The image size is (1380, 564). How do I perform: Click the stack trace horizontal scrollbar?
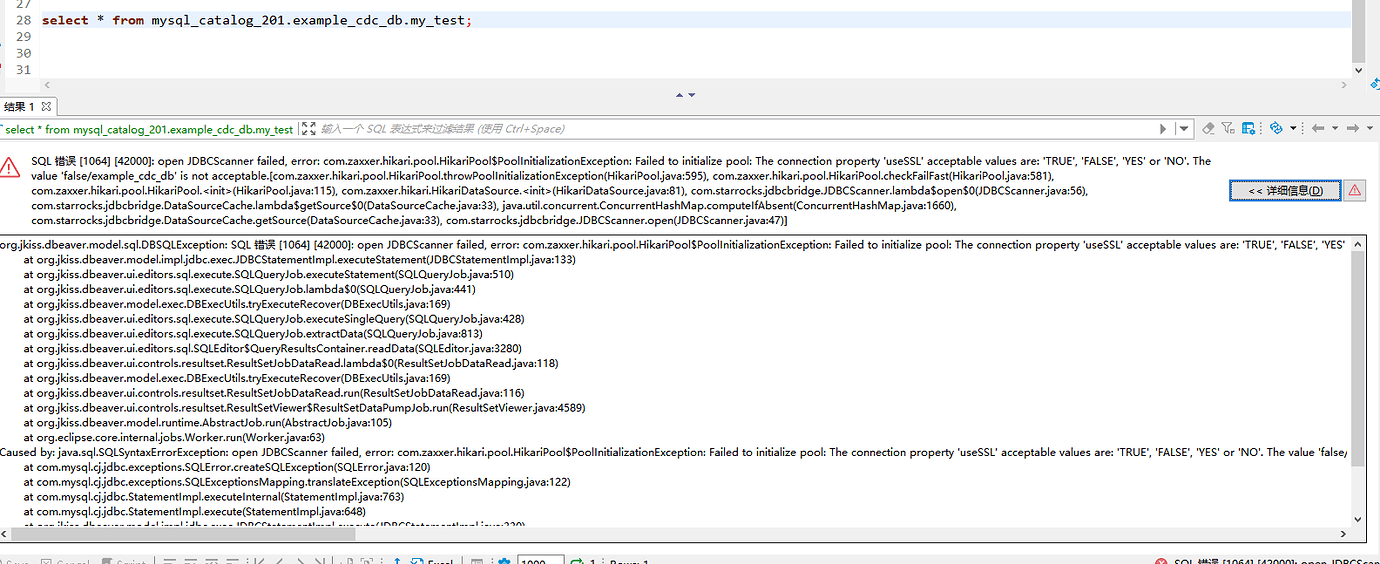point(180,535)
